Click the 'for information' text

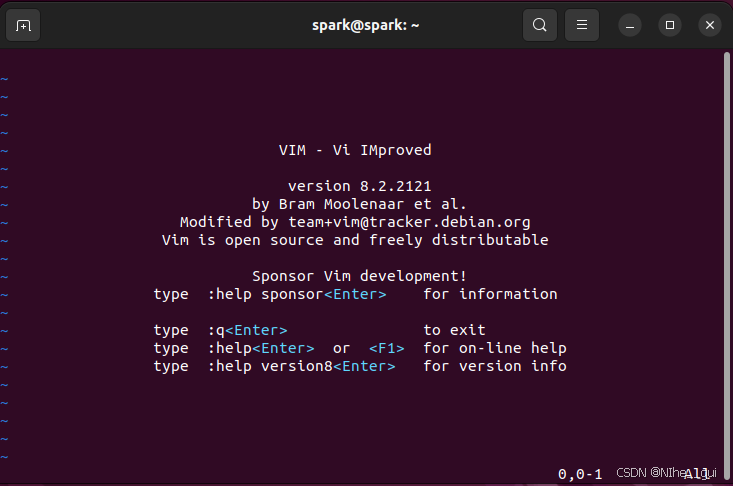[490, 294]
